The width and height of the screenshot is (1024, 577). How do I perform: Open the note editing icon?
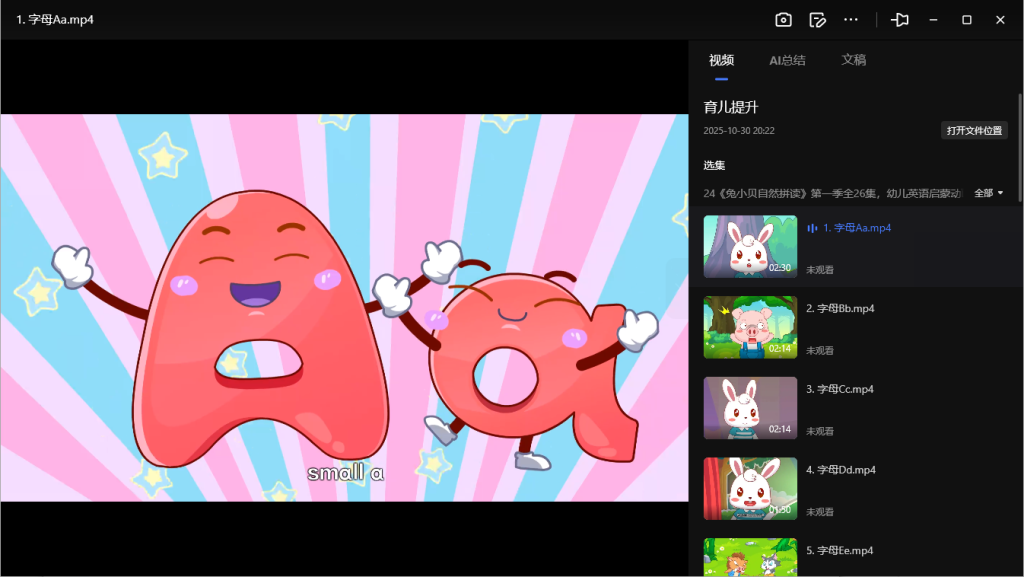[x=817, y=20]
